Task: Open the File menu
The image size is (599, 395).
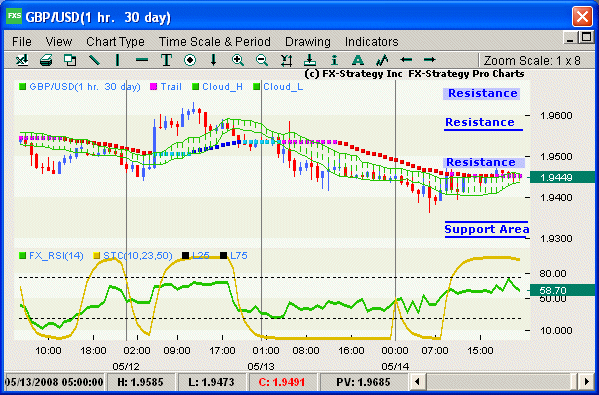Action: 22,41
